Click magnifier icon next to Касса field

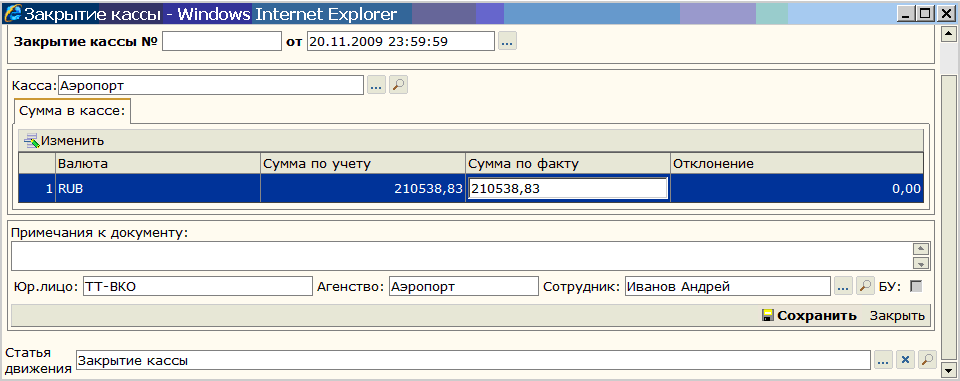coord(399,86)
